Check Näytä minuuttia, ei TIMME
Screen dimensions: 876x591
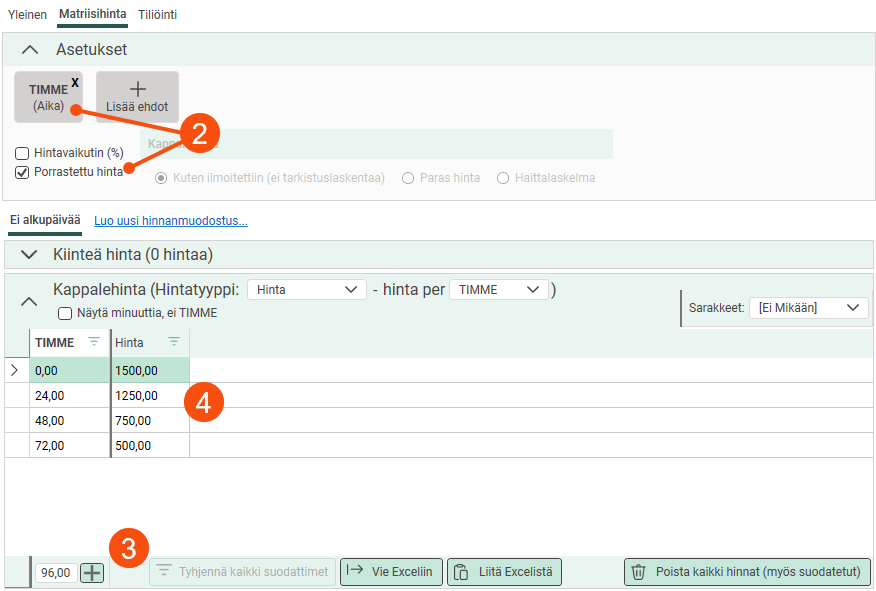65,313
